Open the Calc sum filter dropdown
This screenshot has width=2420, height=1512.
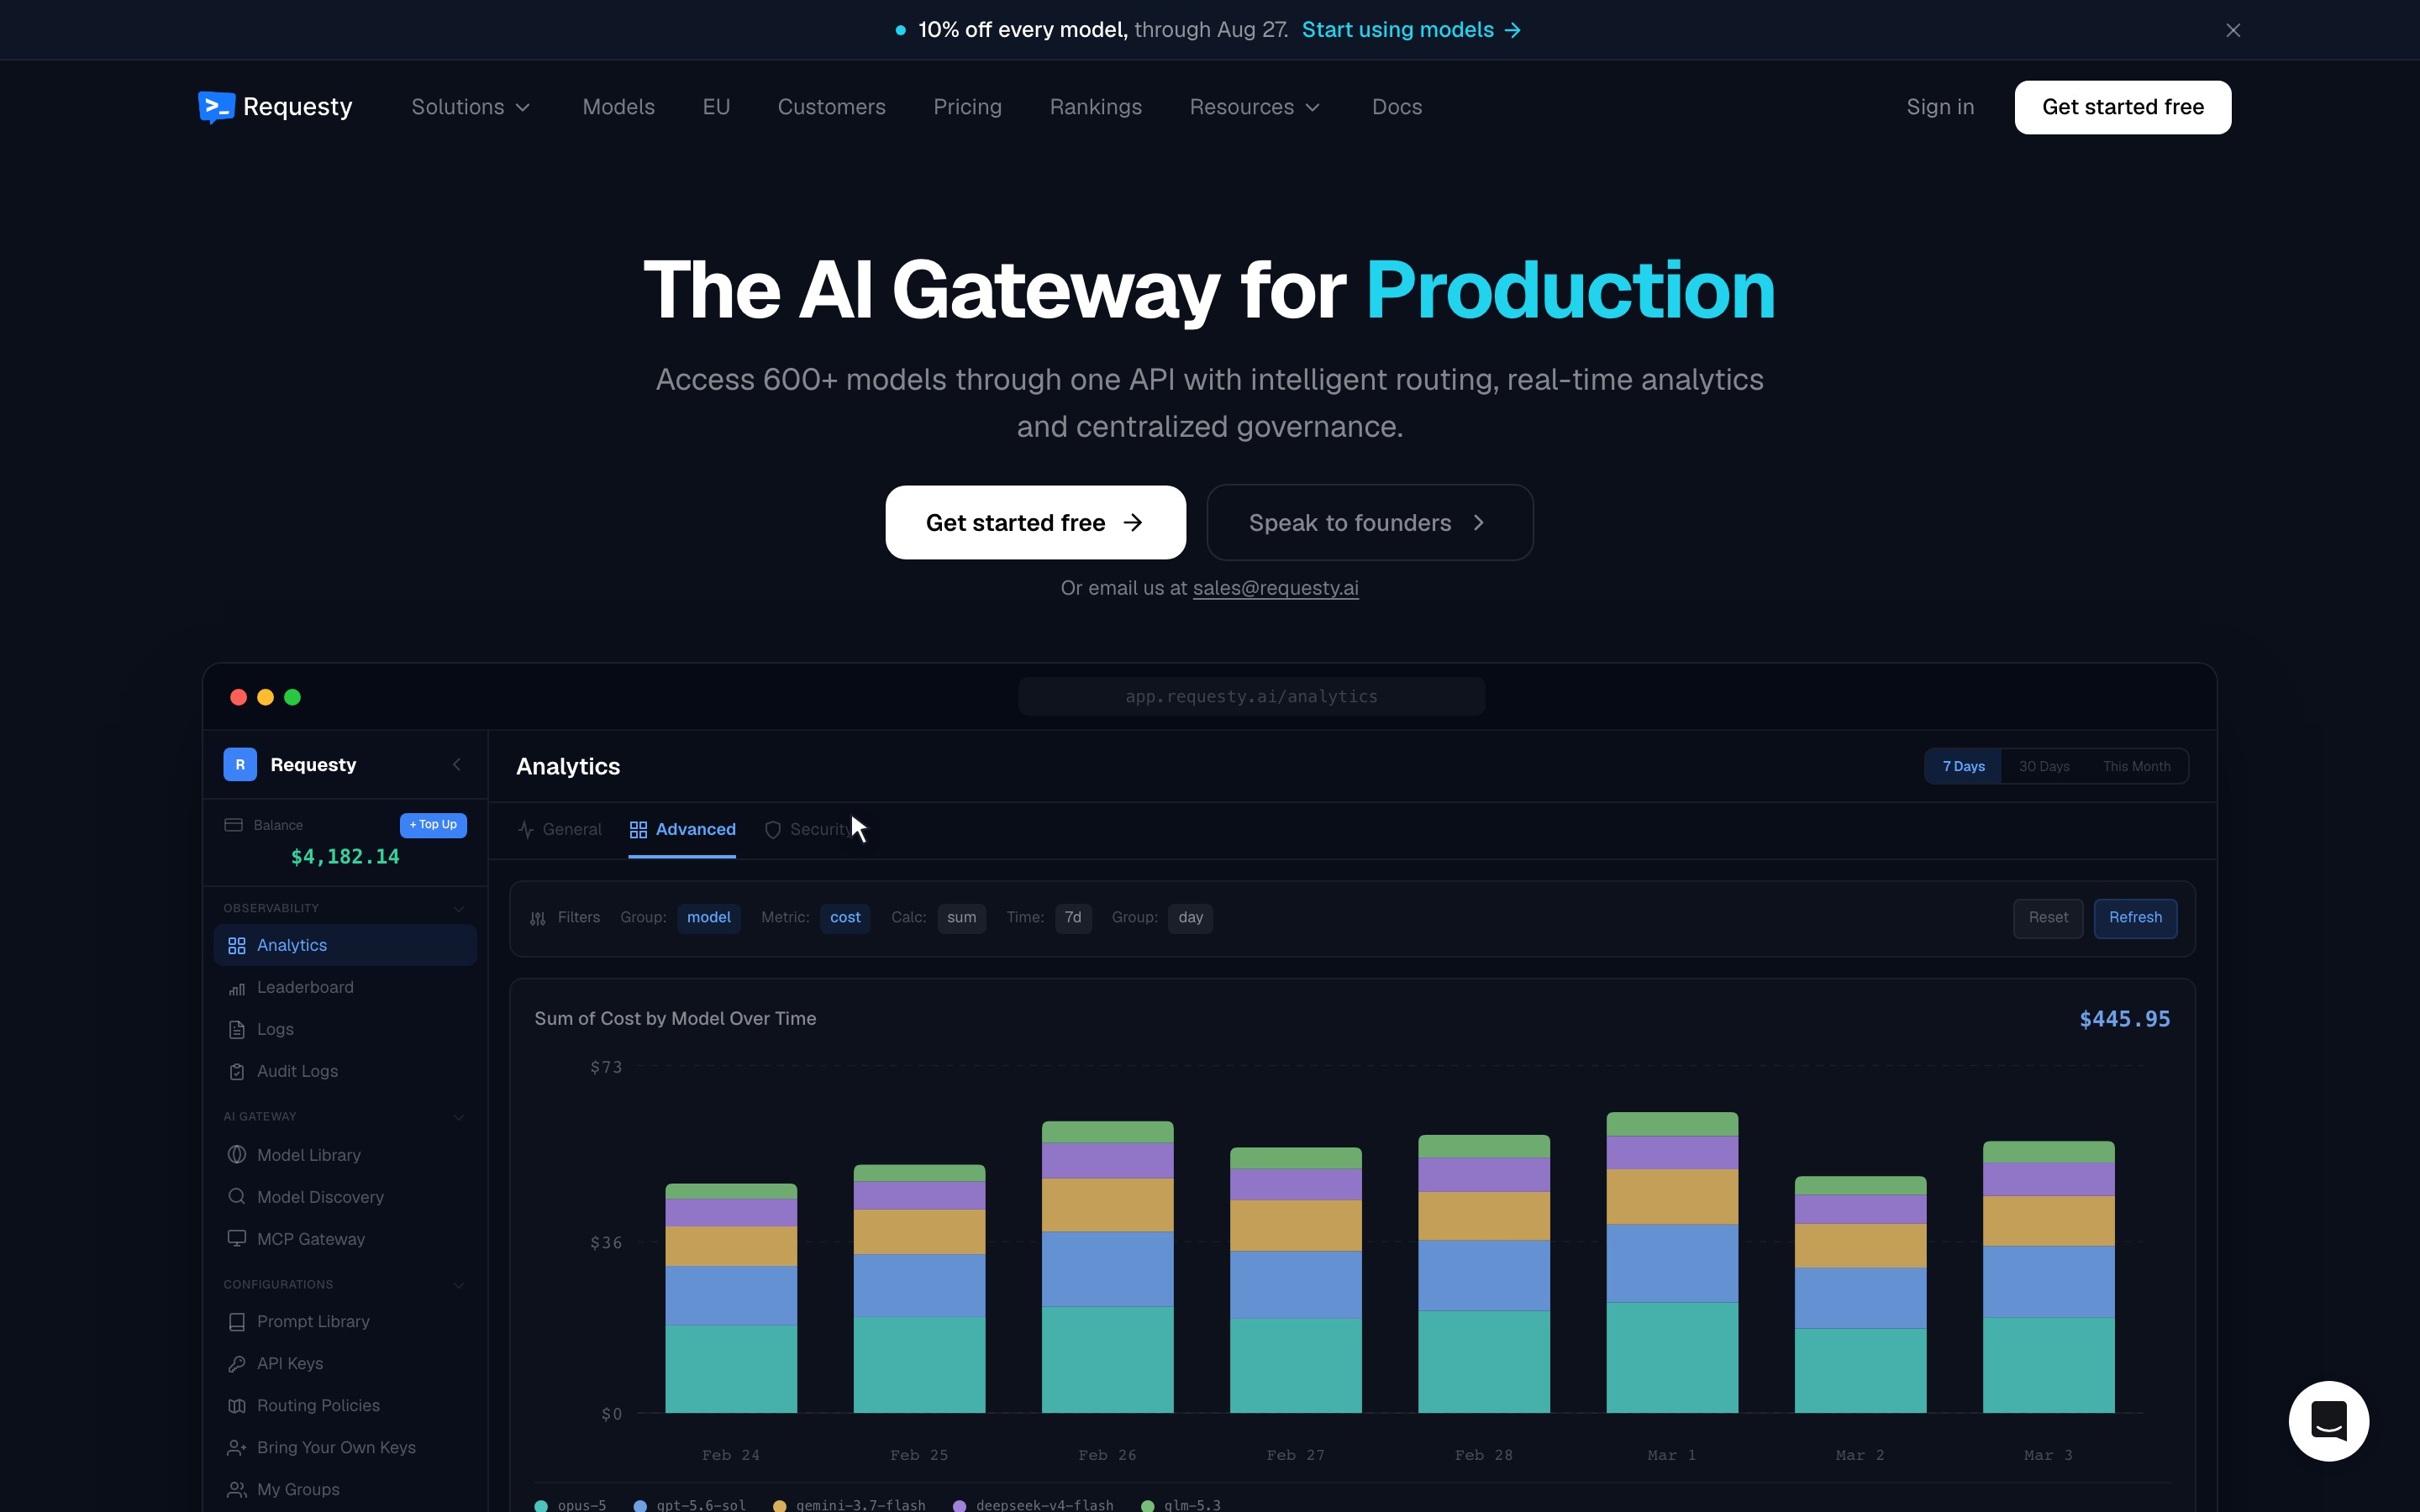coord(961,918)
